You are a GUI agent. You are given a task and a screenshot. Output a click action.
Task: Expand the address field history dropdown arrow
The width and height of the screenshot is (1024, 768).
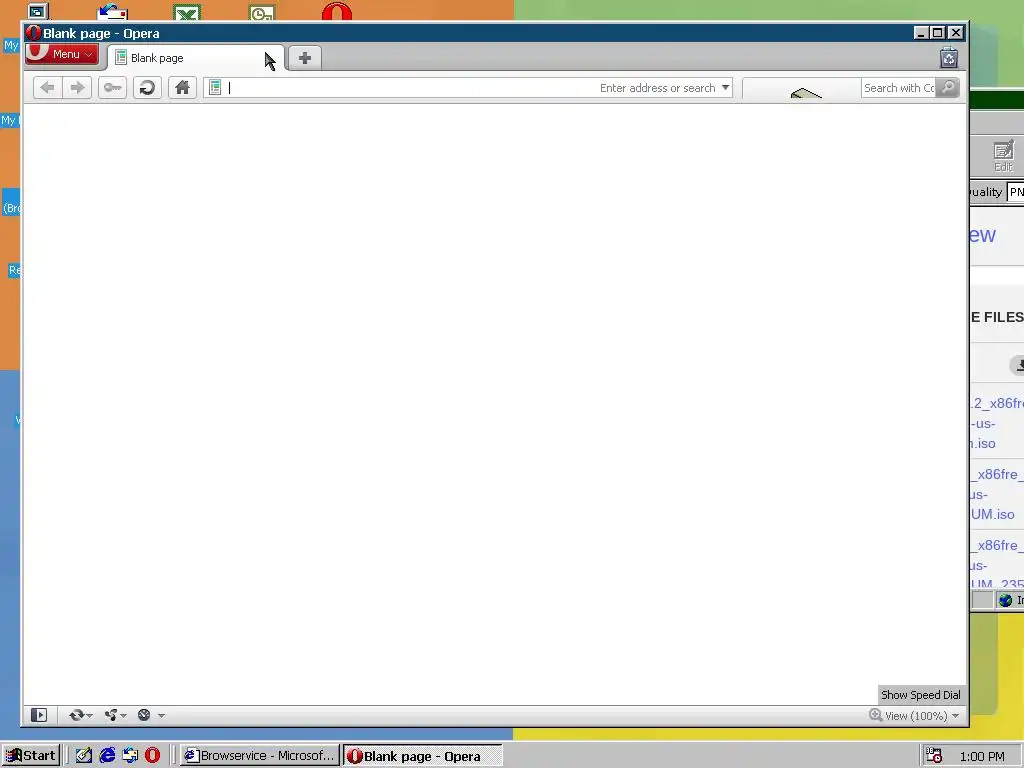pyautogui.click(x=725, y=88)
